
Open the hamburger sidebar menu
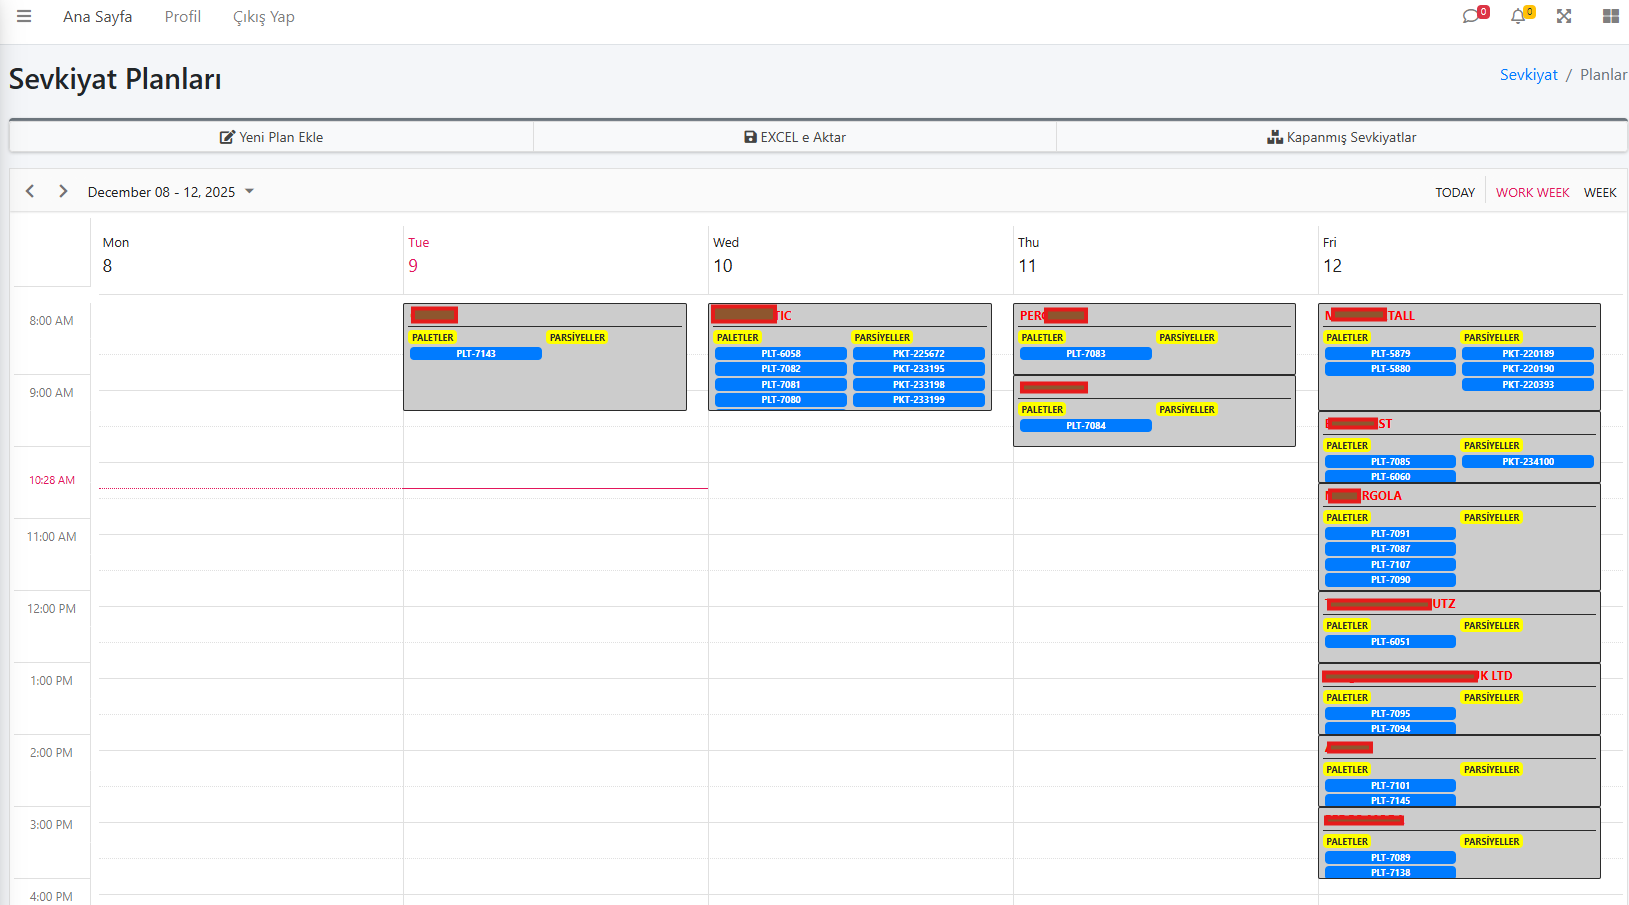pos(24,17)
